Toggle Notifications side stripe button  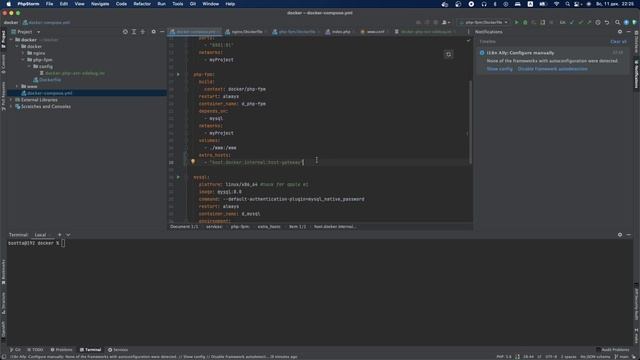pyautogui.click(x=636, y=75)
